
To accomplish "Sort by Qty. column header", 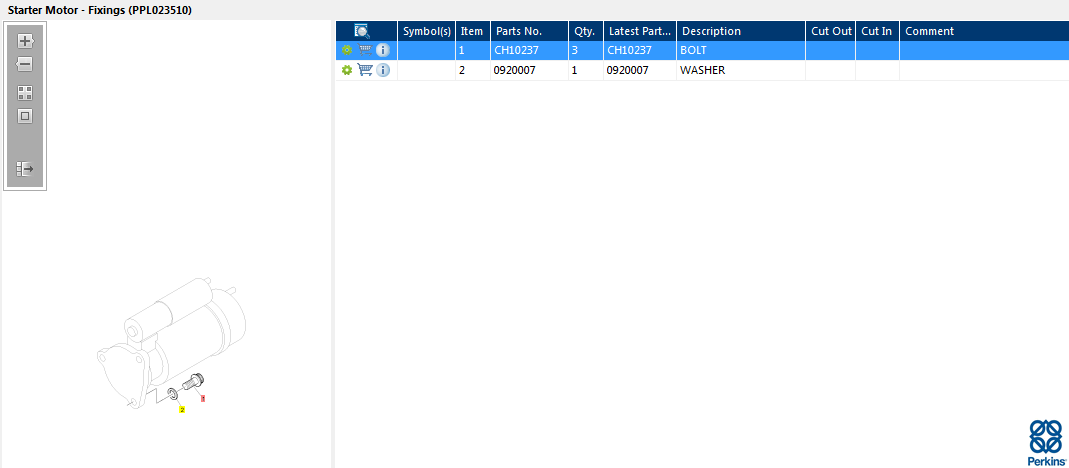I will point(586,31).
